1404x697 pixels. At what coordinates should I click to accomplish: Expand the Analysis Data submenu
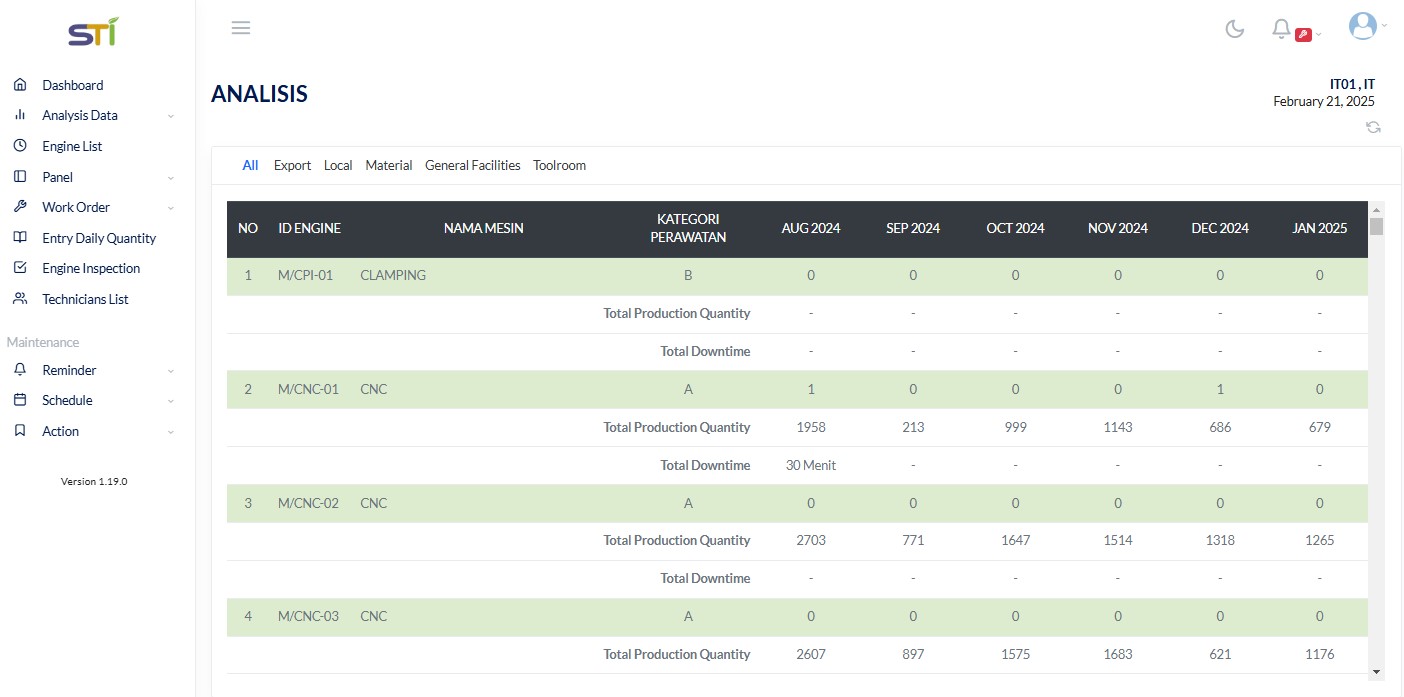point(95,115)
